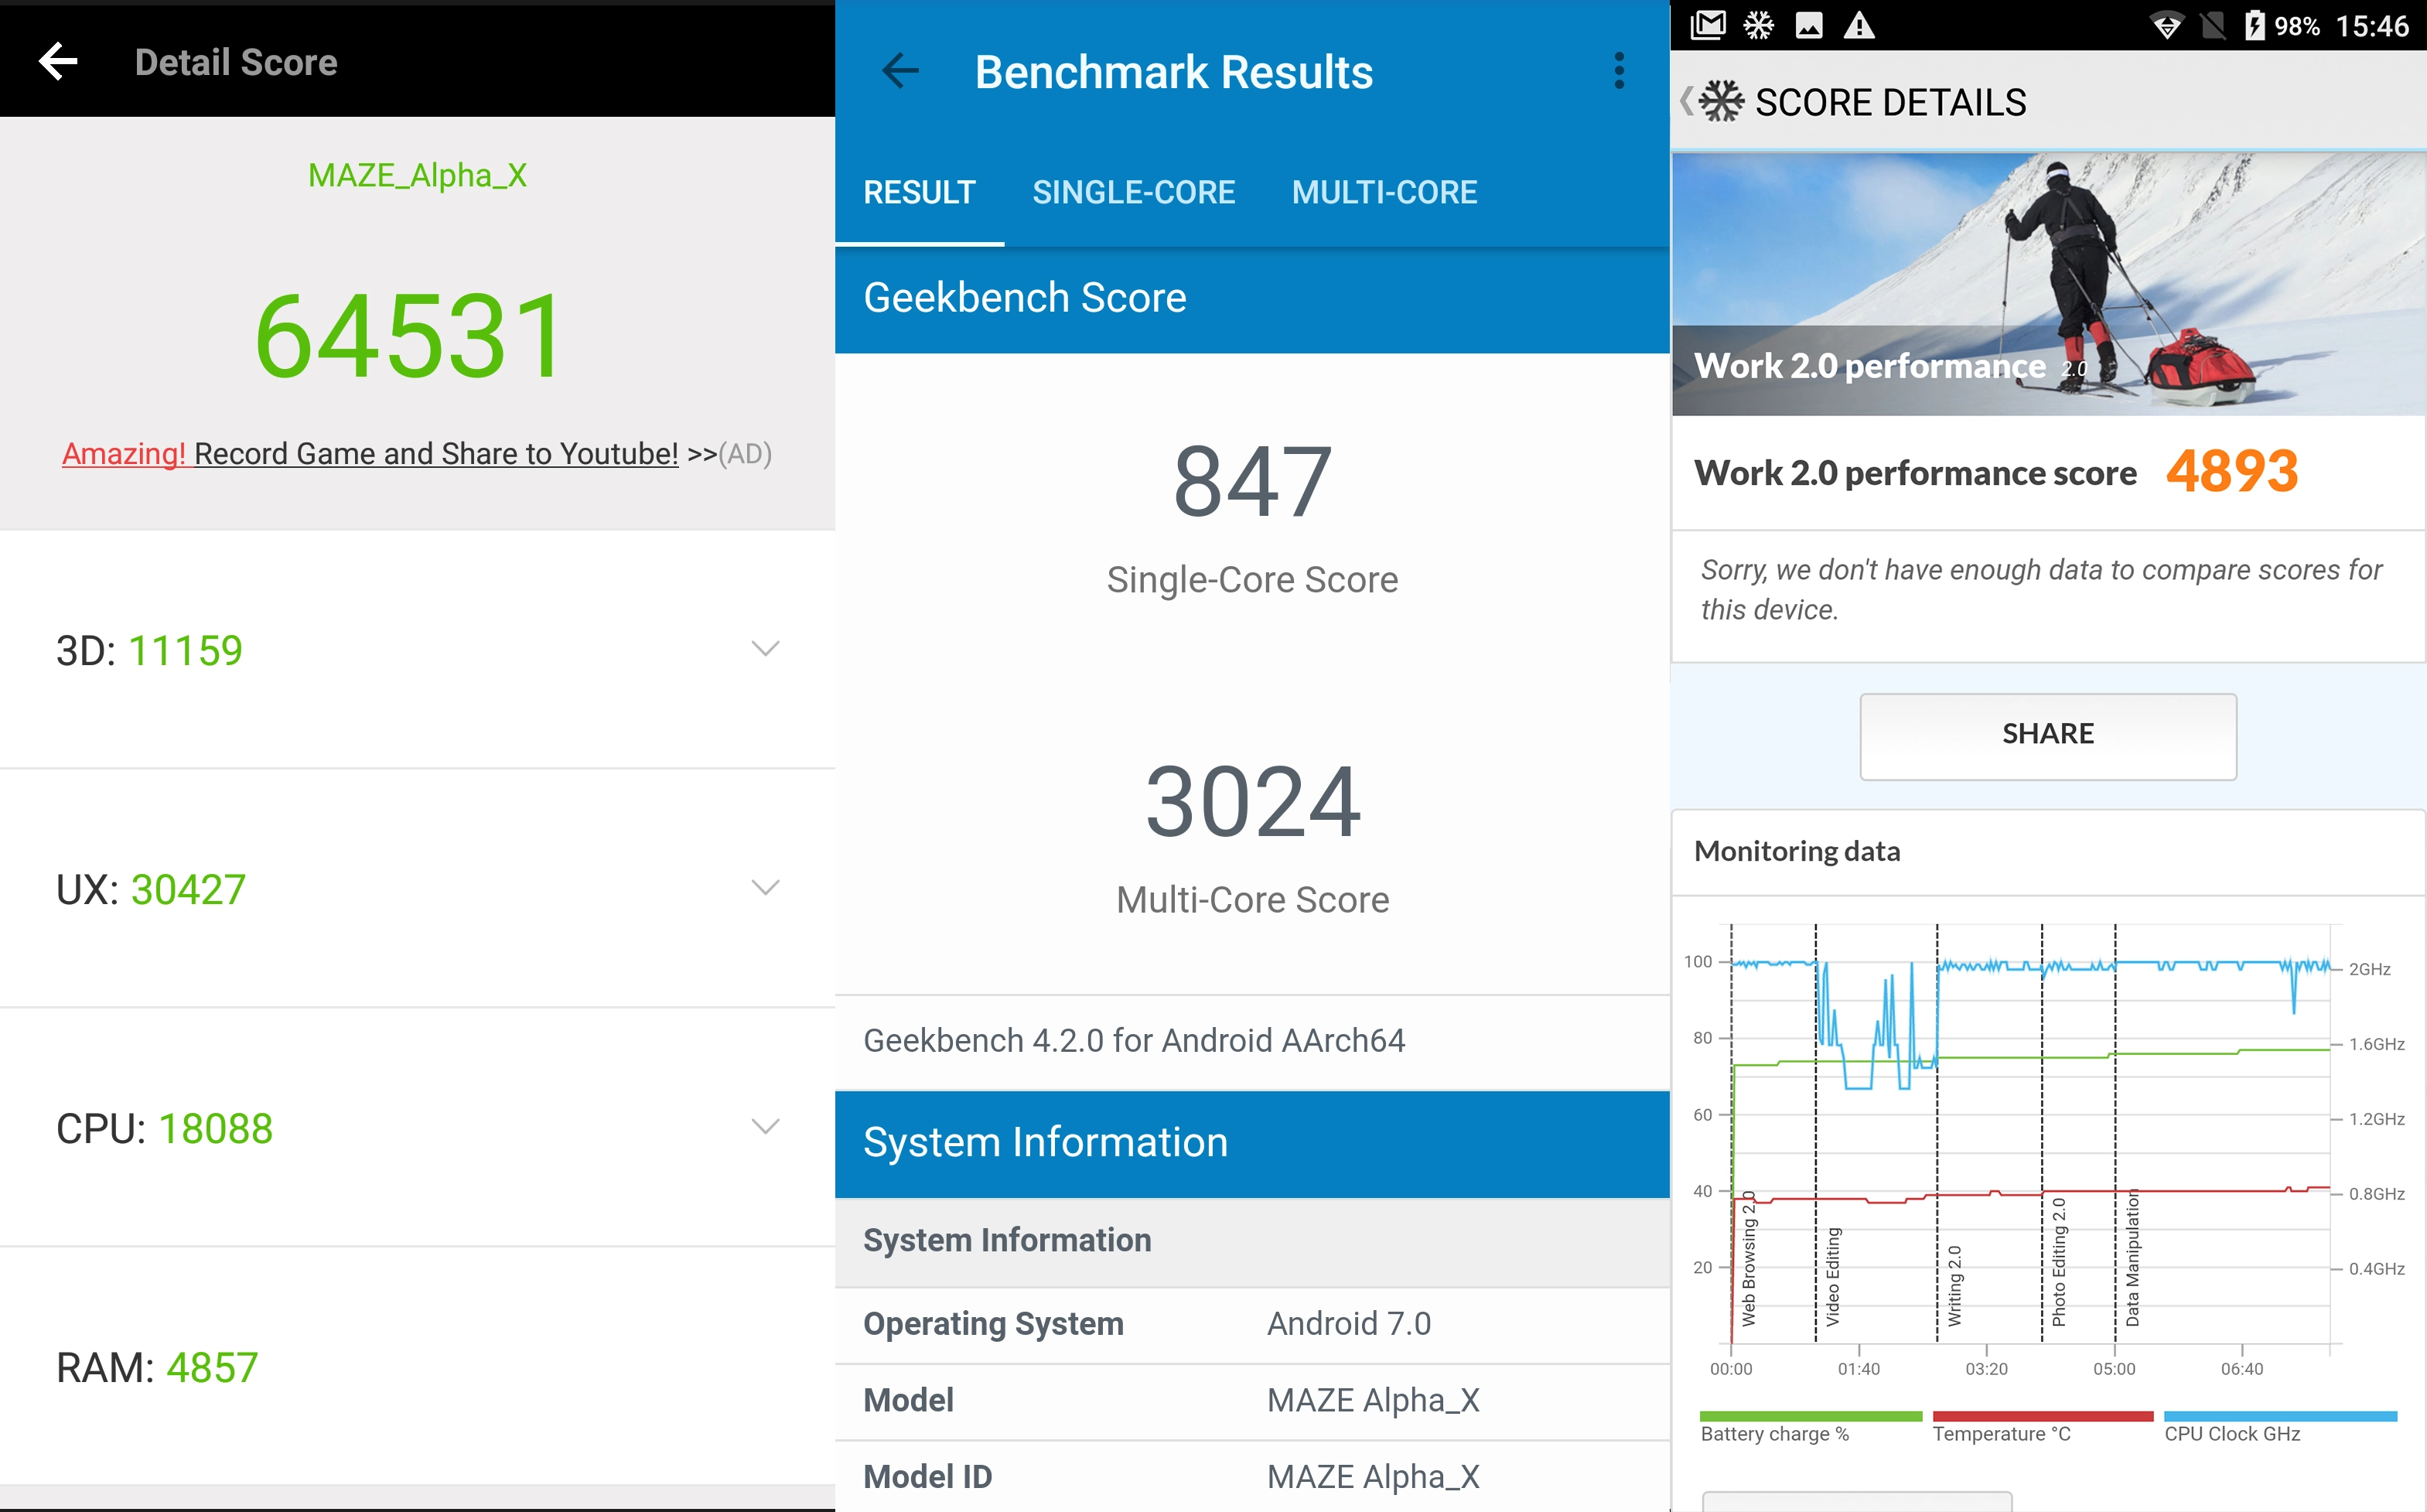Switch to the SINGLE-CORE tab
This screenshot has height=1512, width=2427.
[x=1133, y=192]
